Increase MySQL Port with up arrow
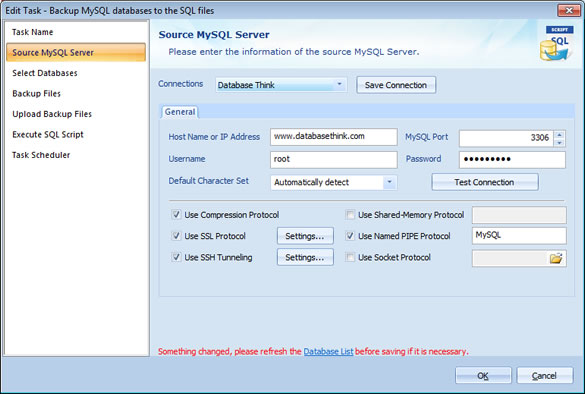The height and width of the screenshot is (394, 585). pyautogui.click(x=559, y=135)
